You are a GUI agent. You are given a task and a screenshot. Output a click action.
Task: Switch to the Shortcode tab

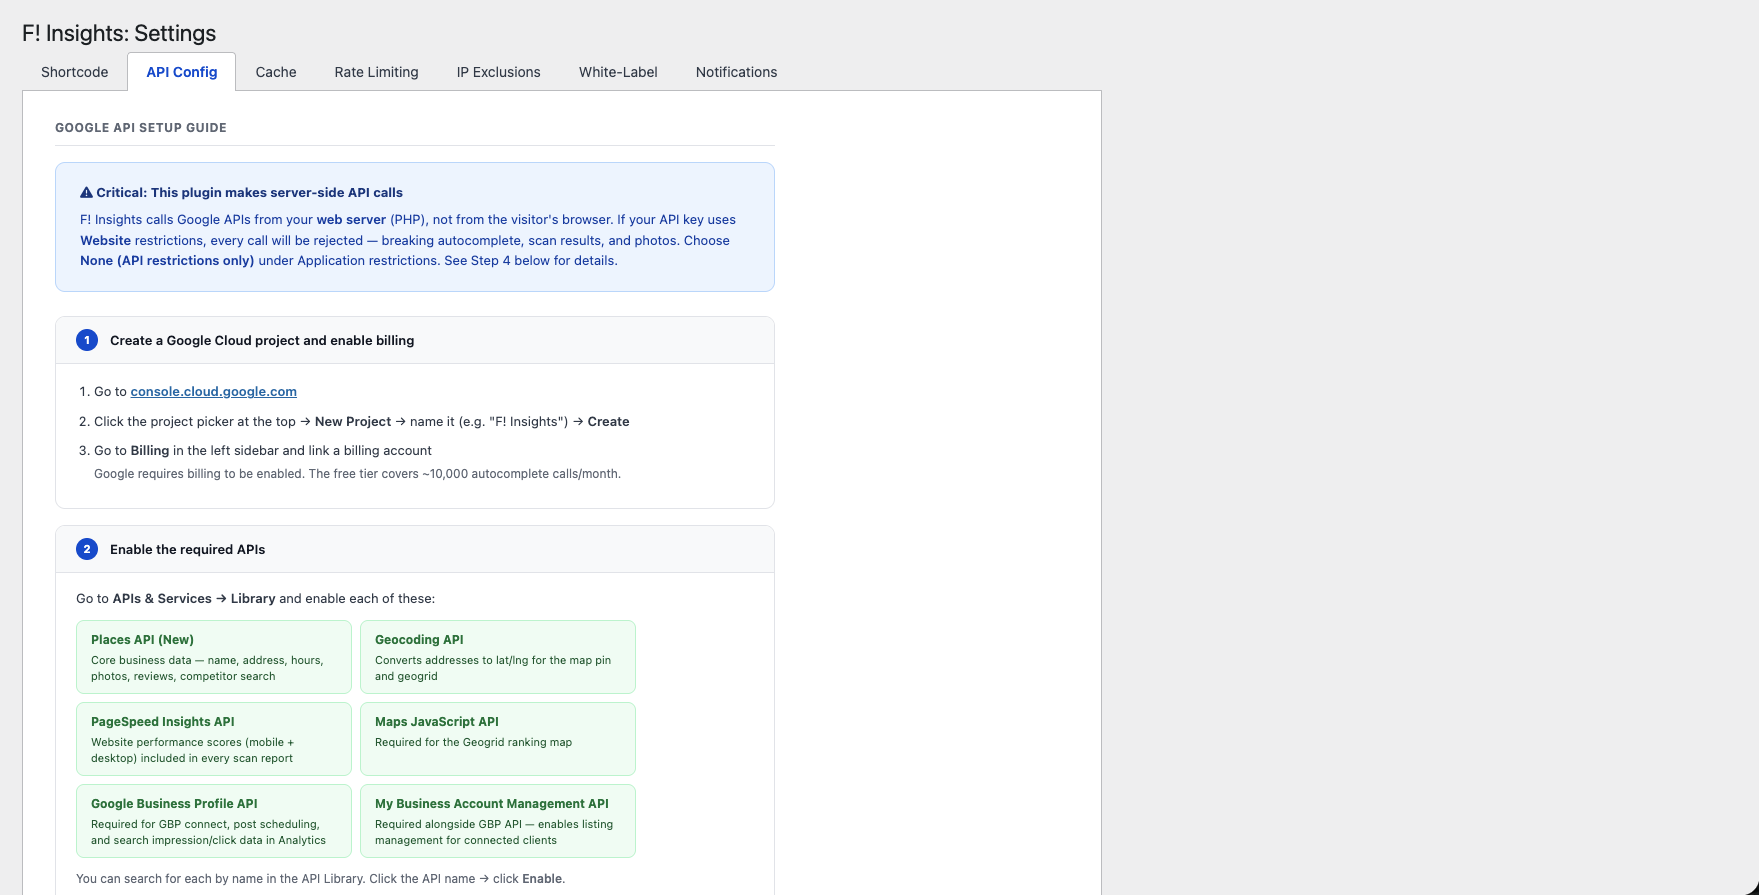coord(74,72)
